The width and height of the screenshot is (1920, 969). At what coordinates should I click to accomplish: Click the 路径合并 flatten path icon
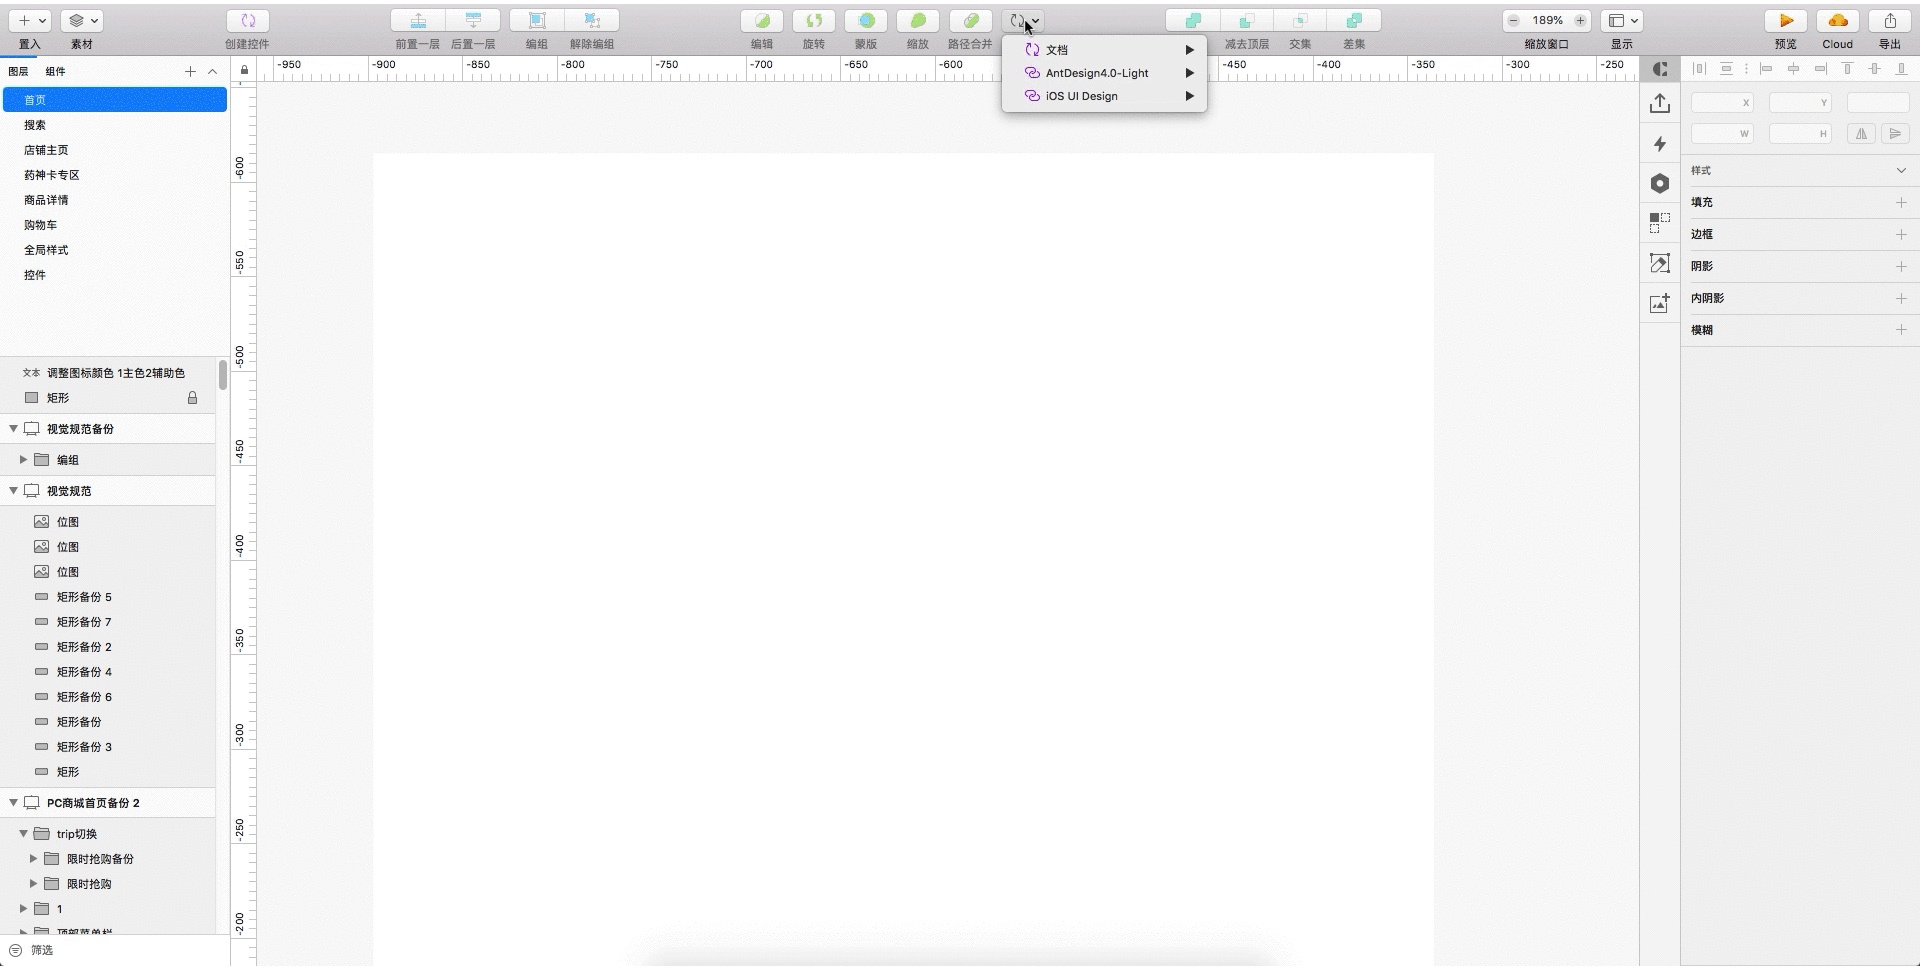coord(970,21)
